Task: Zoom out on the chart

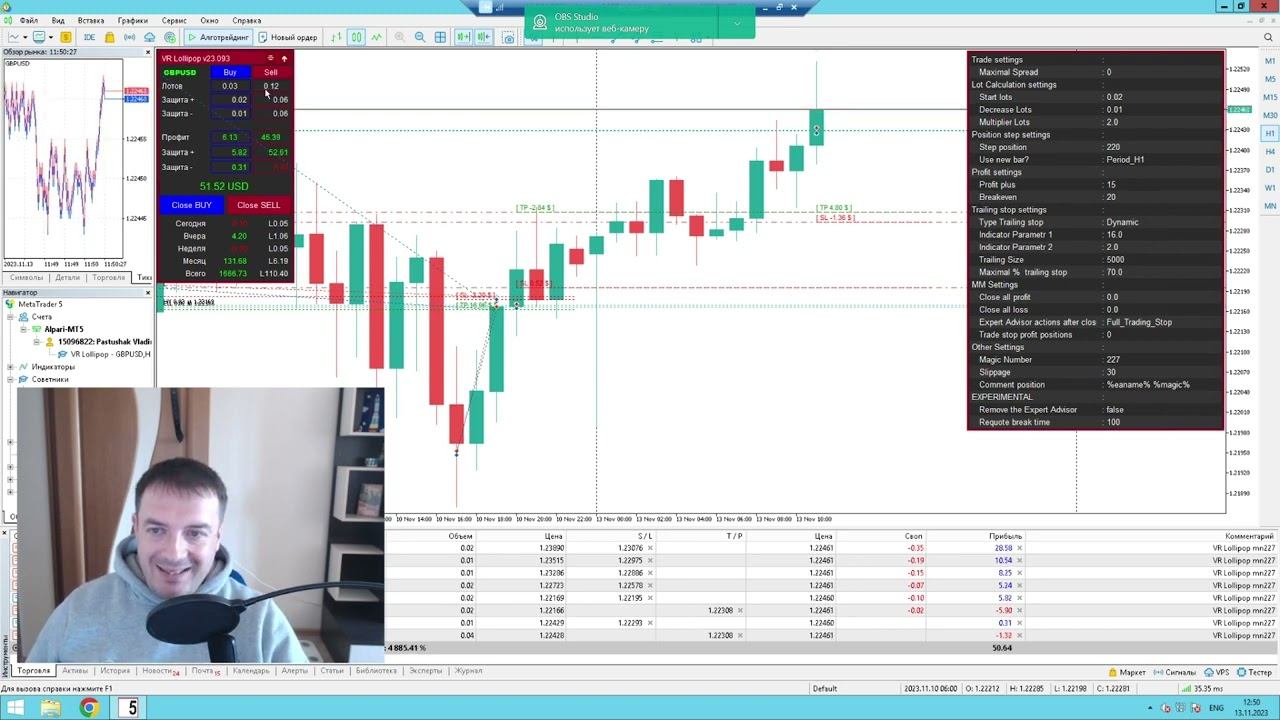Action: tap(420, 37)
